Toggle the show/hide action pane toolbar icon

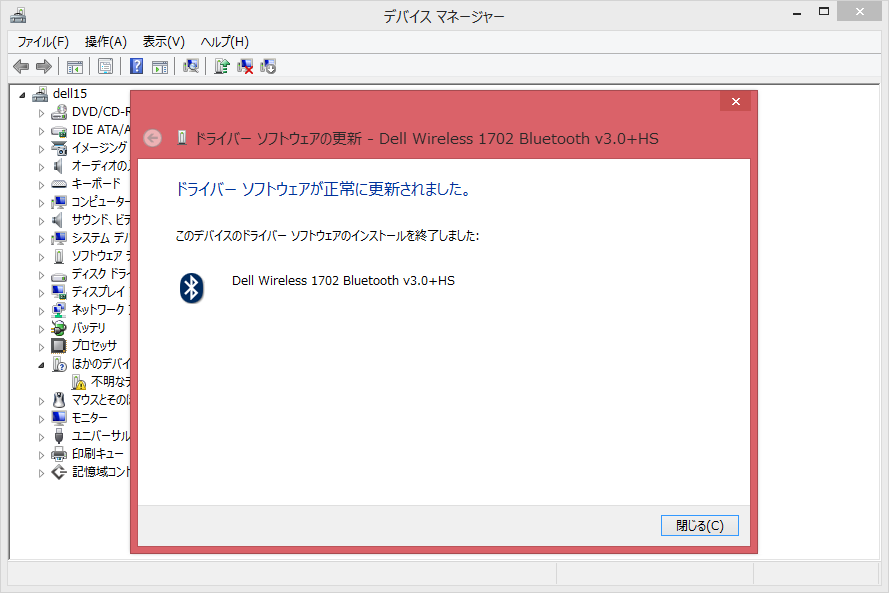160,67
